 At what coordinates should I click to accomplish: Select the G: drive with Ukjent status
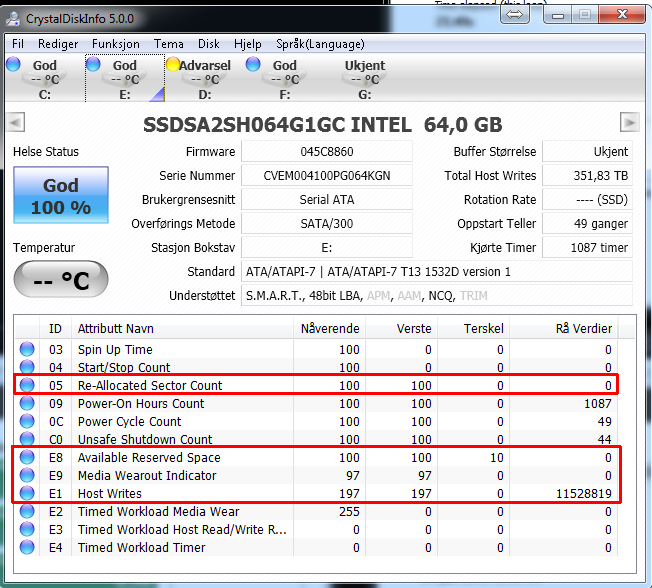pyautogui.click(x=365, y=79)
